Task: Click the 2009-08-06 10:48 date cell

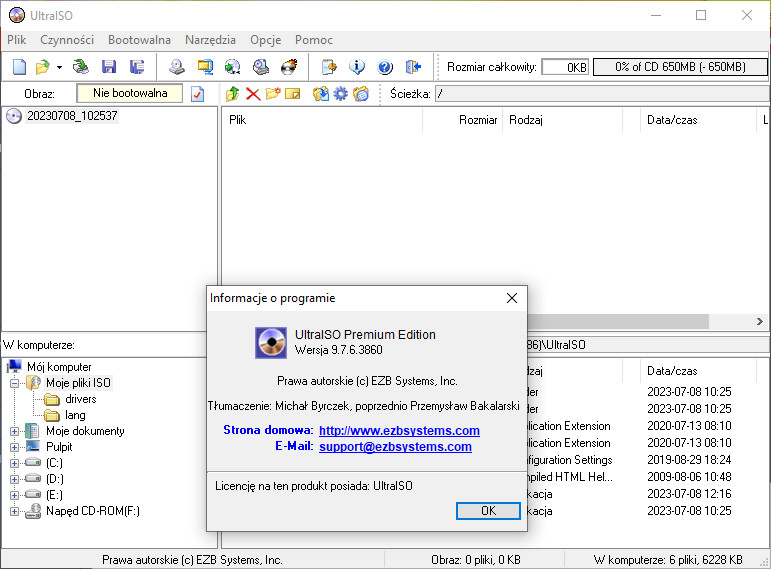Action: click(x=689, y=477)
